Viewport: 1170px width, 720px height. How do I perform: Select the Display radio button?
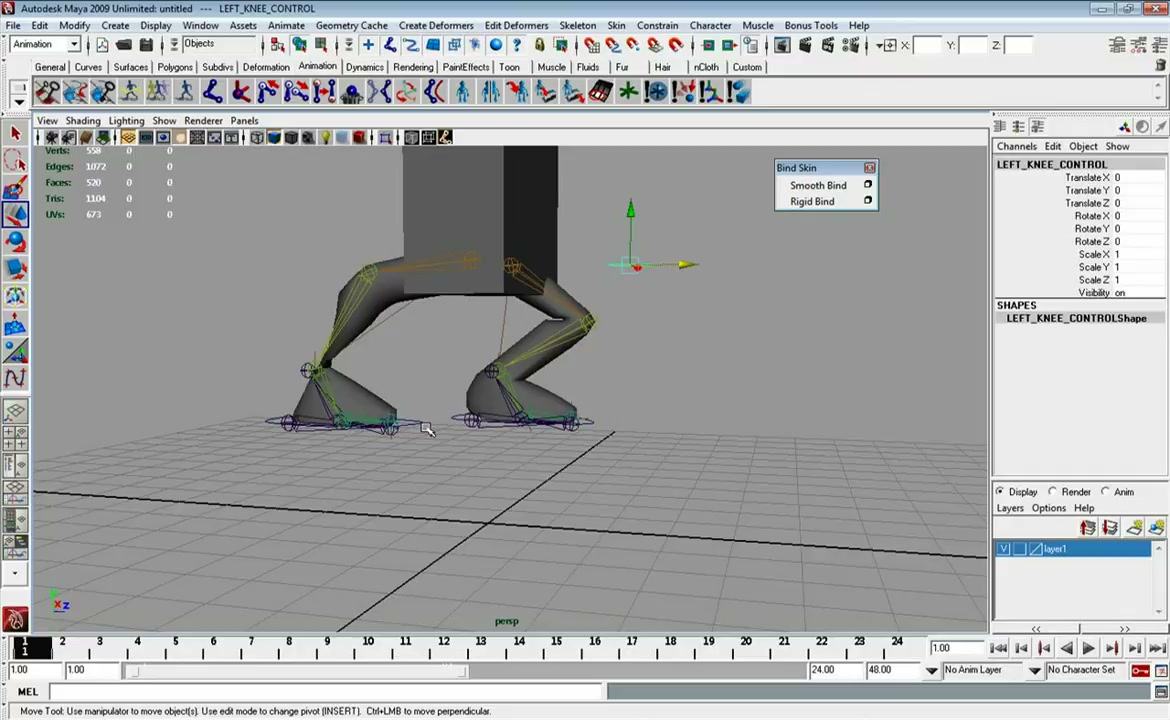click(1000, 492)
